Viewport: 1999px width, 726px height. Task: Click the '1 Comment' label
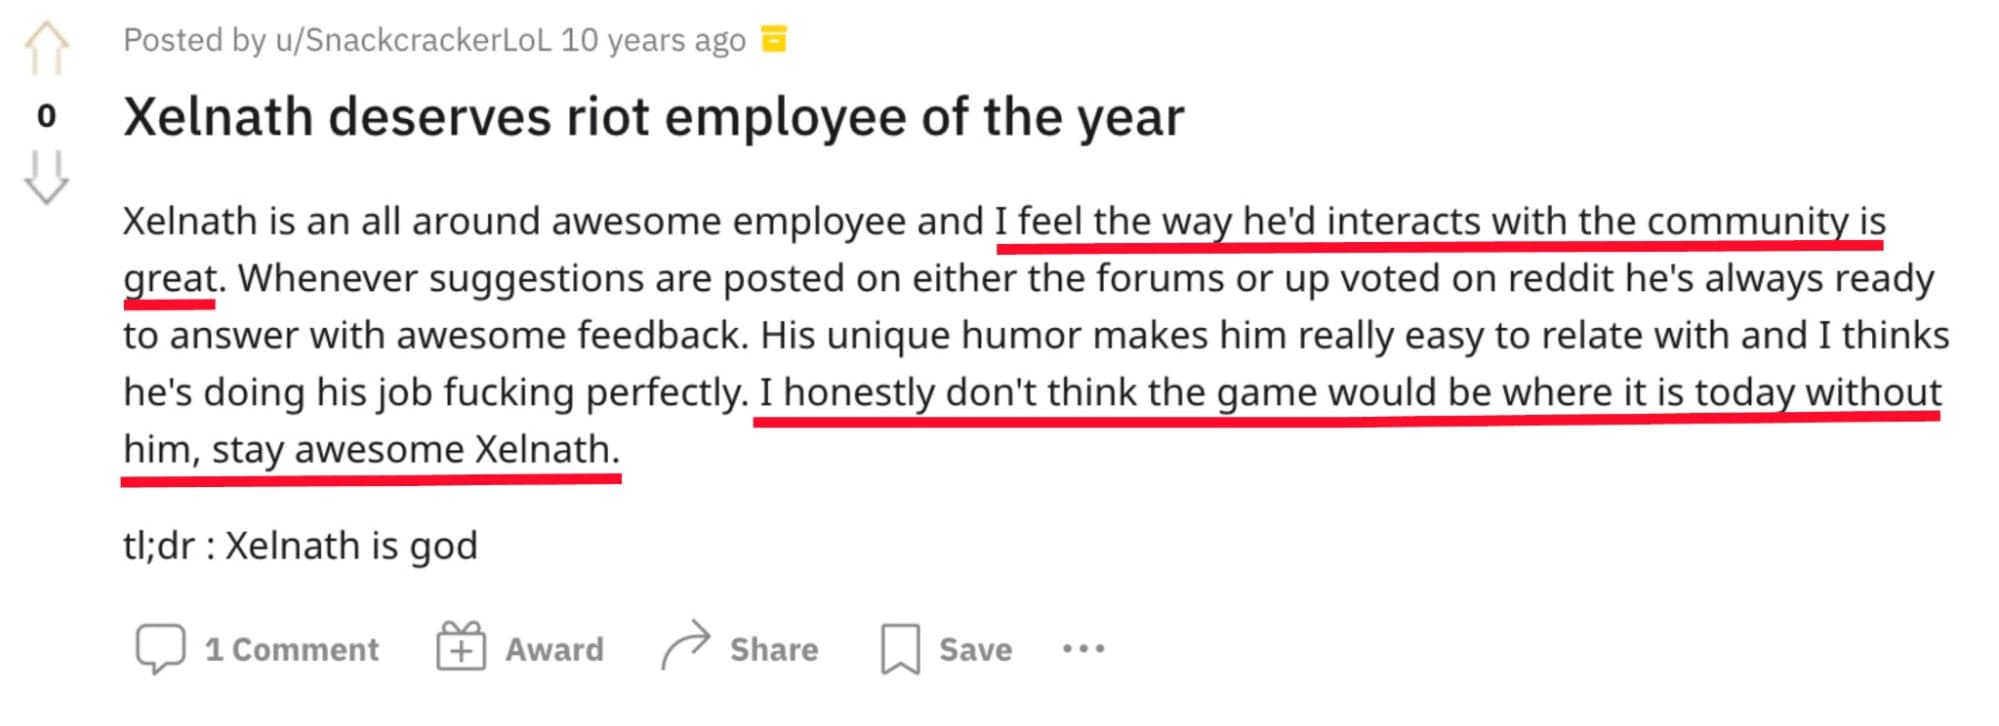(292, 650)
